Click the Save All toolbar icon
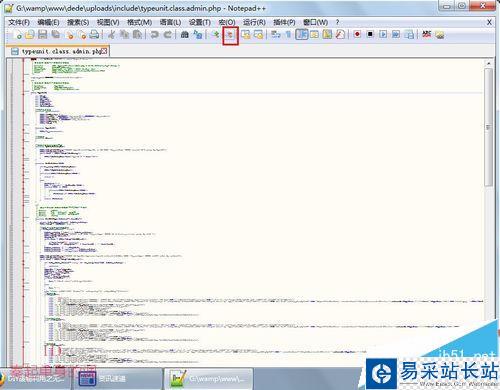This screenshot has width=500, height=390. pyautogui.click(x=55, y=34)
